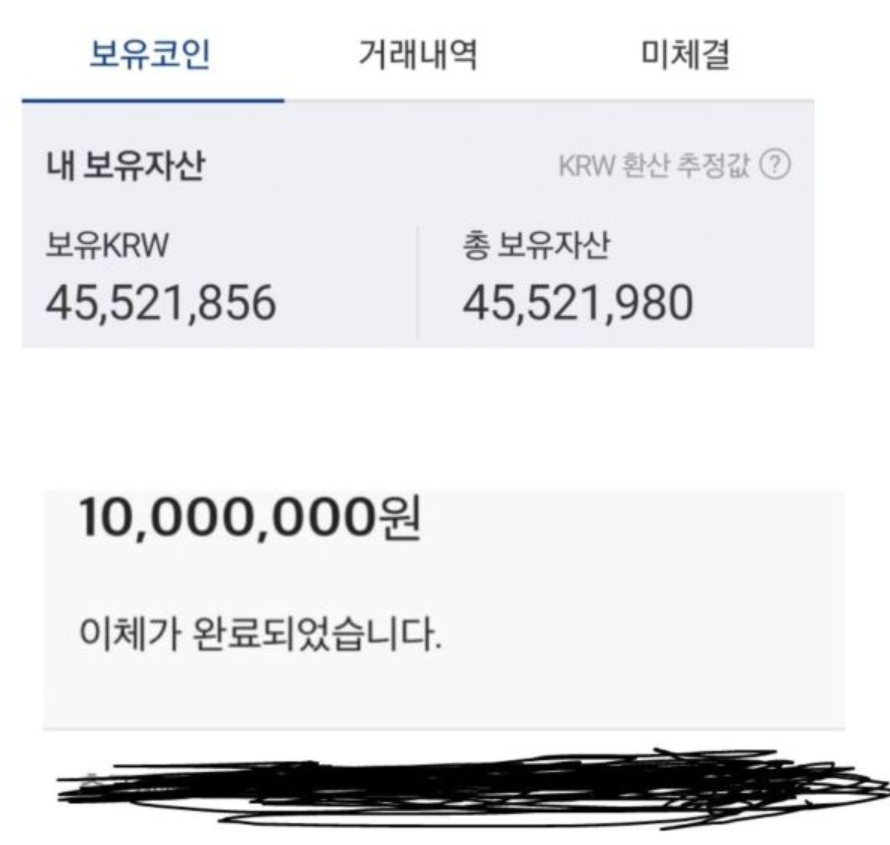Click the 보유KRW label

point(107,246)
